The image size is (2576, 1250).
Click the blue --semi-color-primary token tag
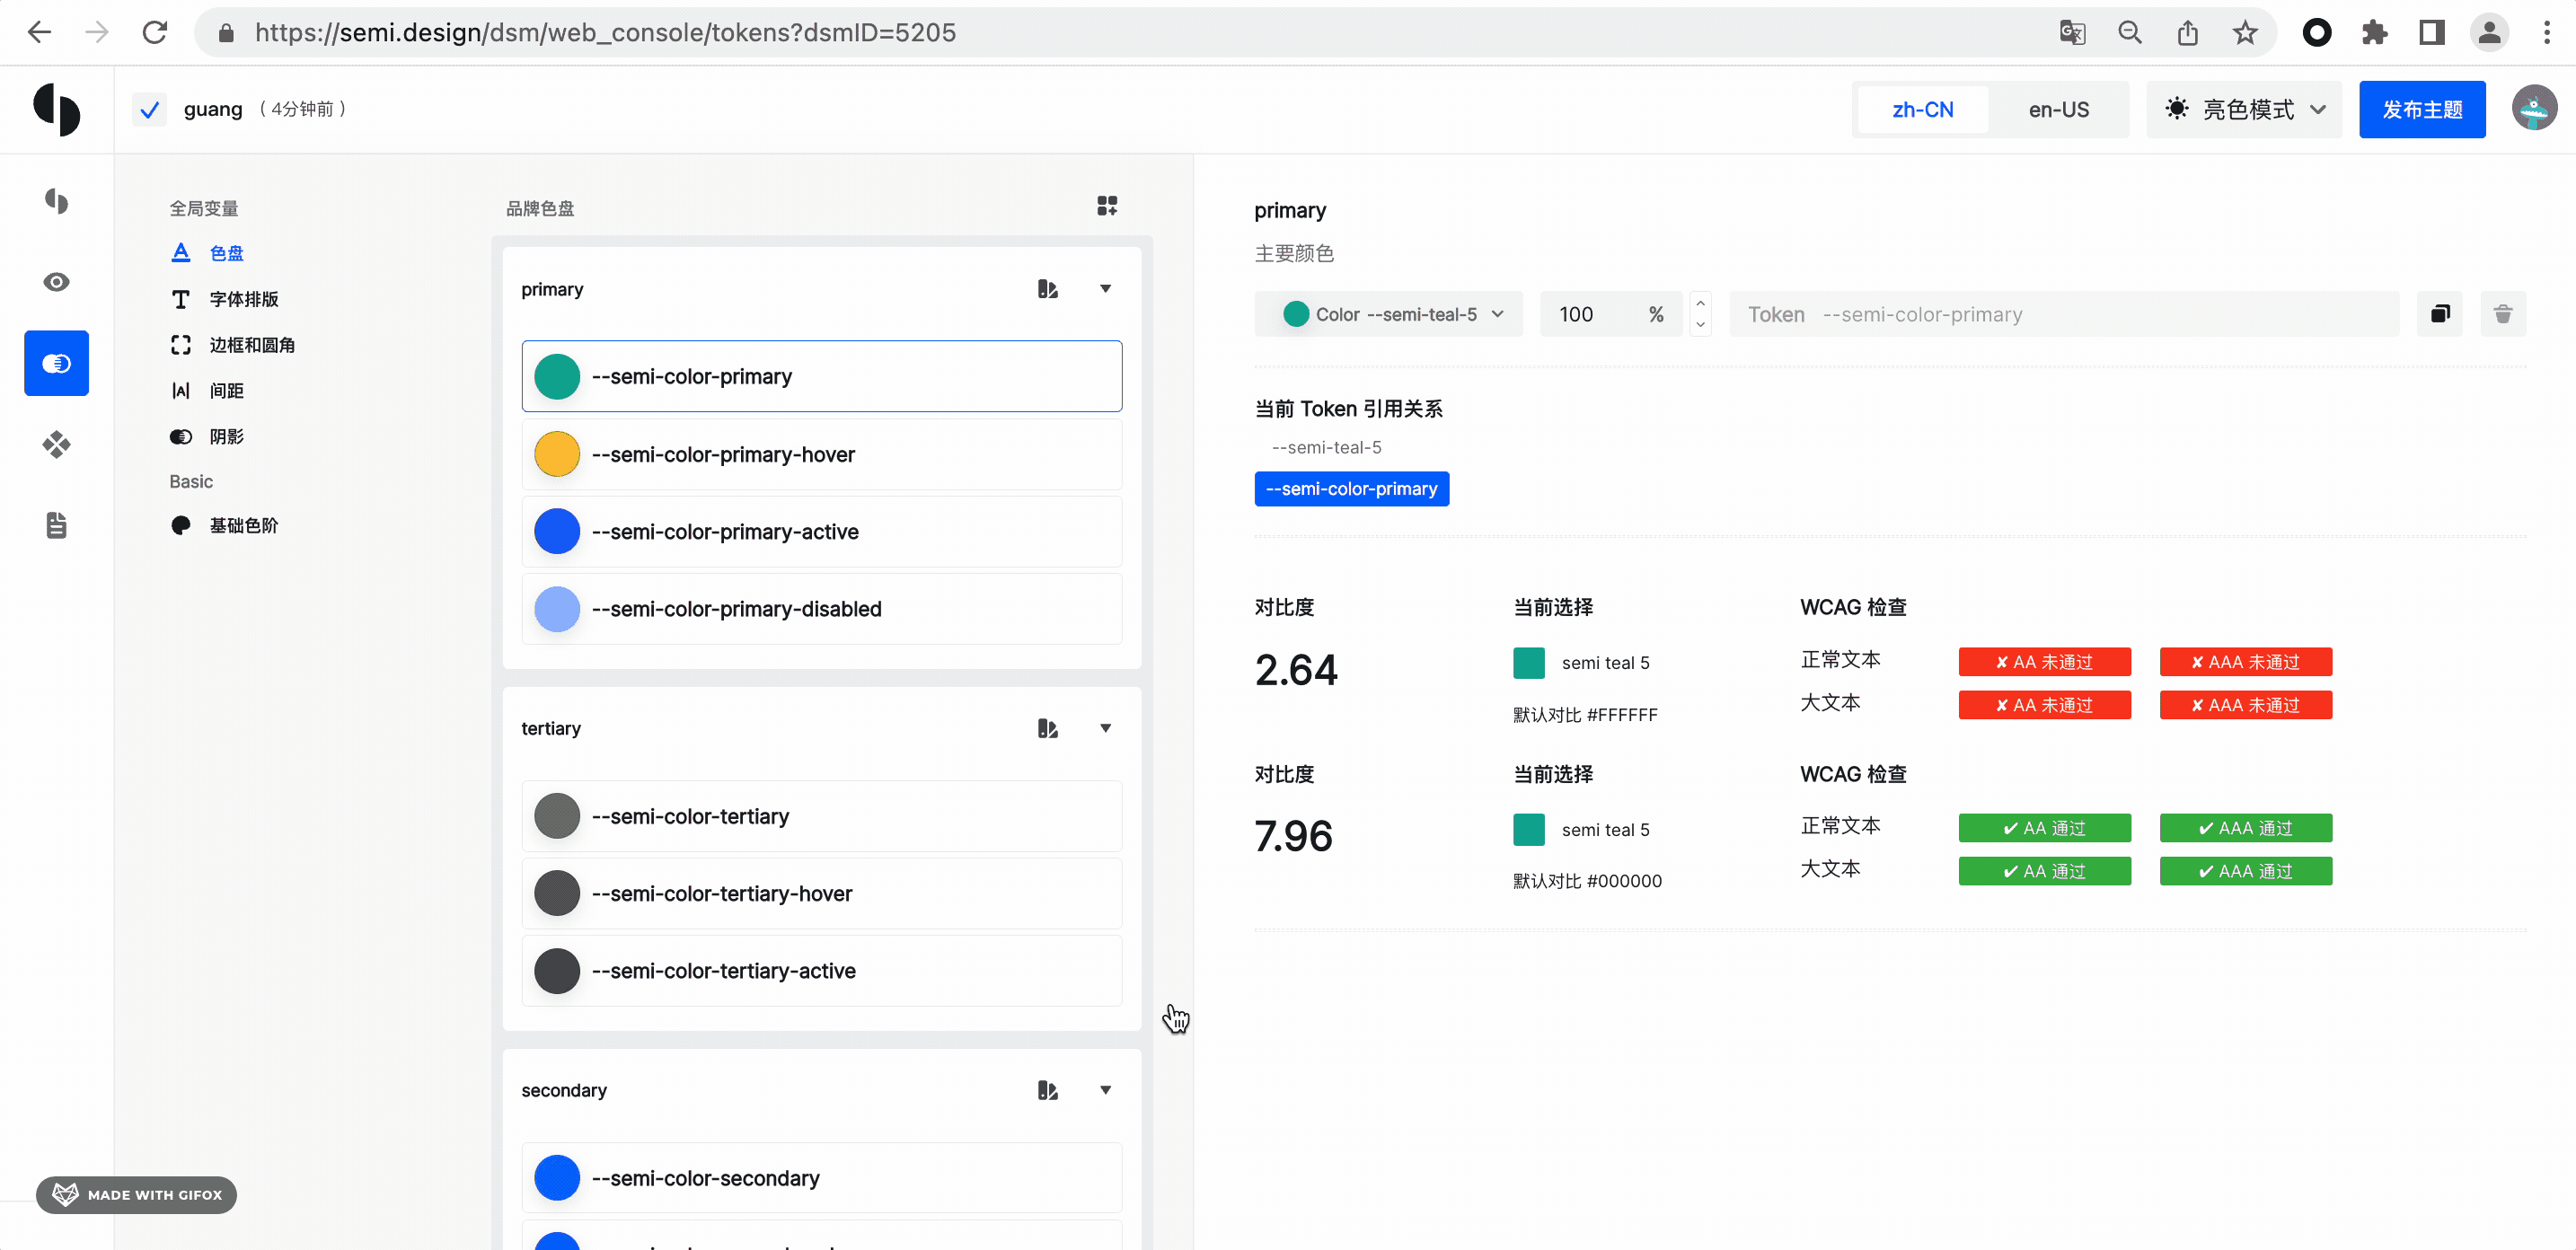(1350, 489)
